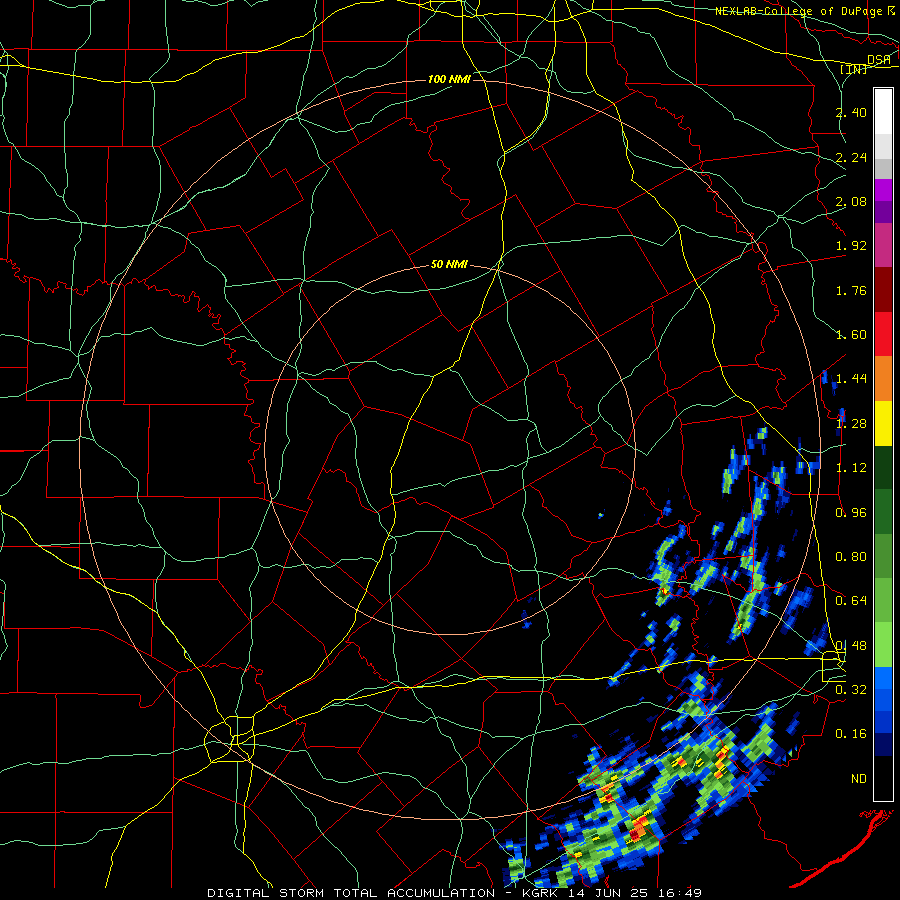This screenshot has height=900, width=900.
Task: Click the 50 NMI range ring label
Action: pyautogui.click(x=449, y=264)
